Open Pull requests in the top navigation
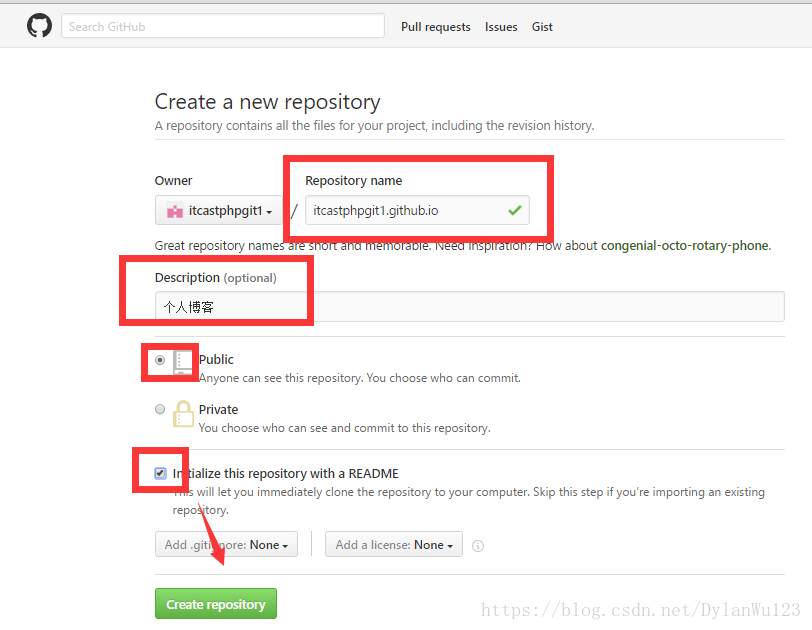This screenshot has width=812, height=630. 436,27
